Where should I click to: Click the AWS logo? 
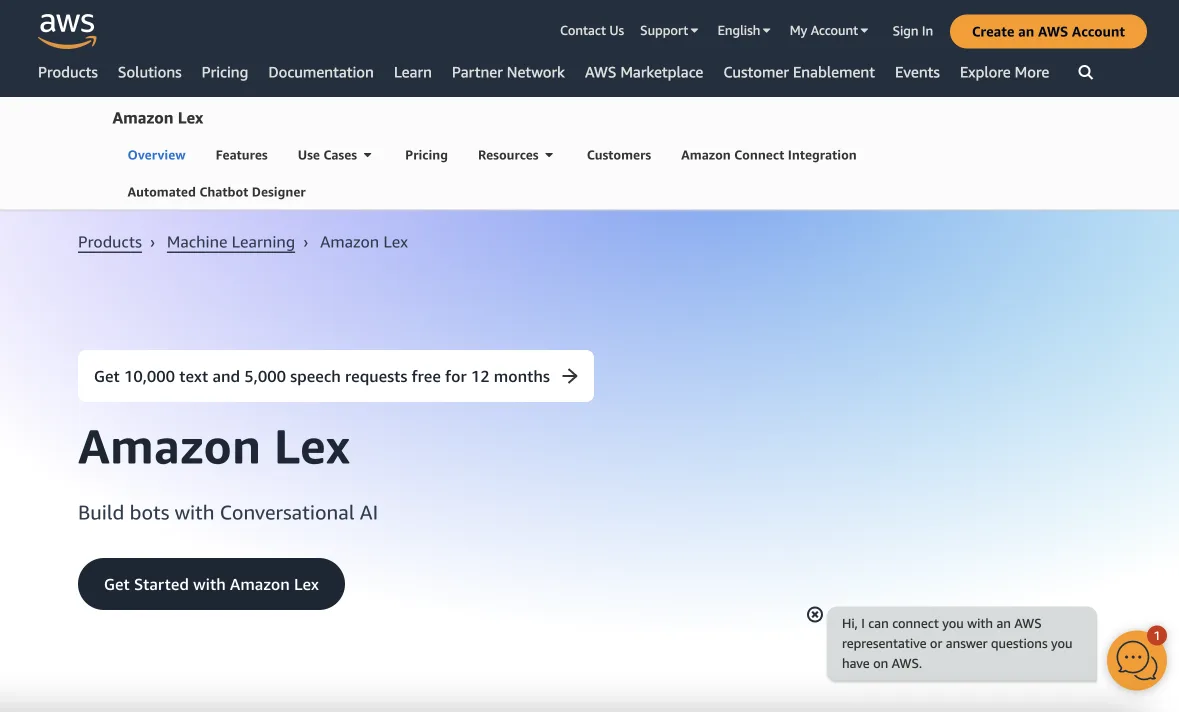tap(66, 31)
